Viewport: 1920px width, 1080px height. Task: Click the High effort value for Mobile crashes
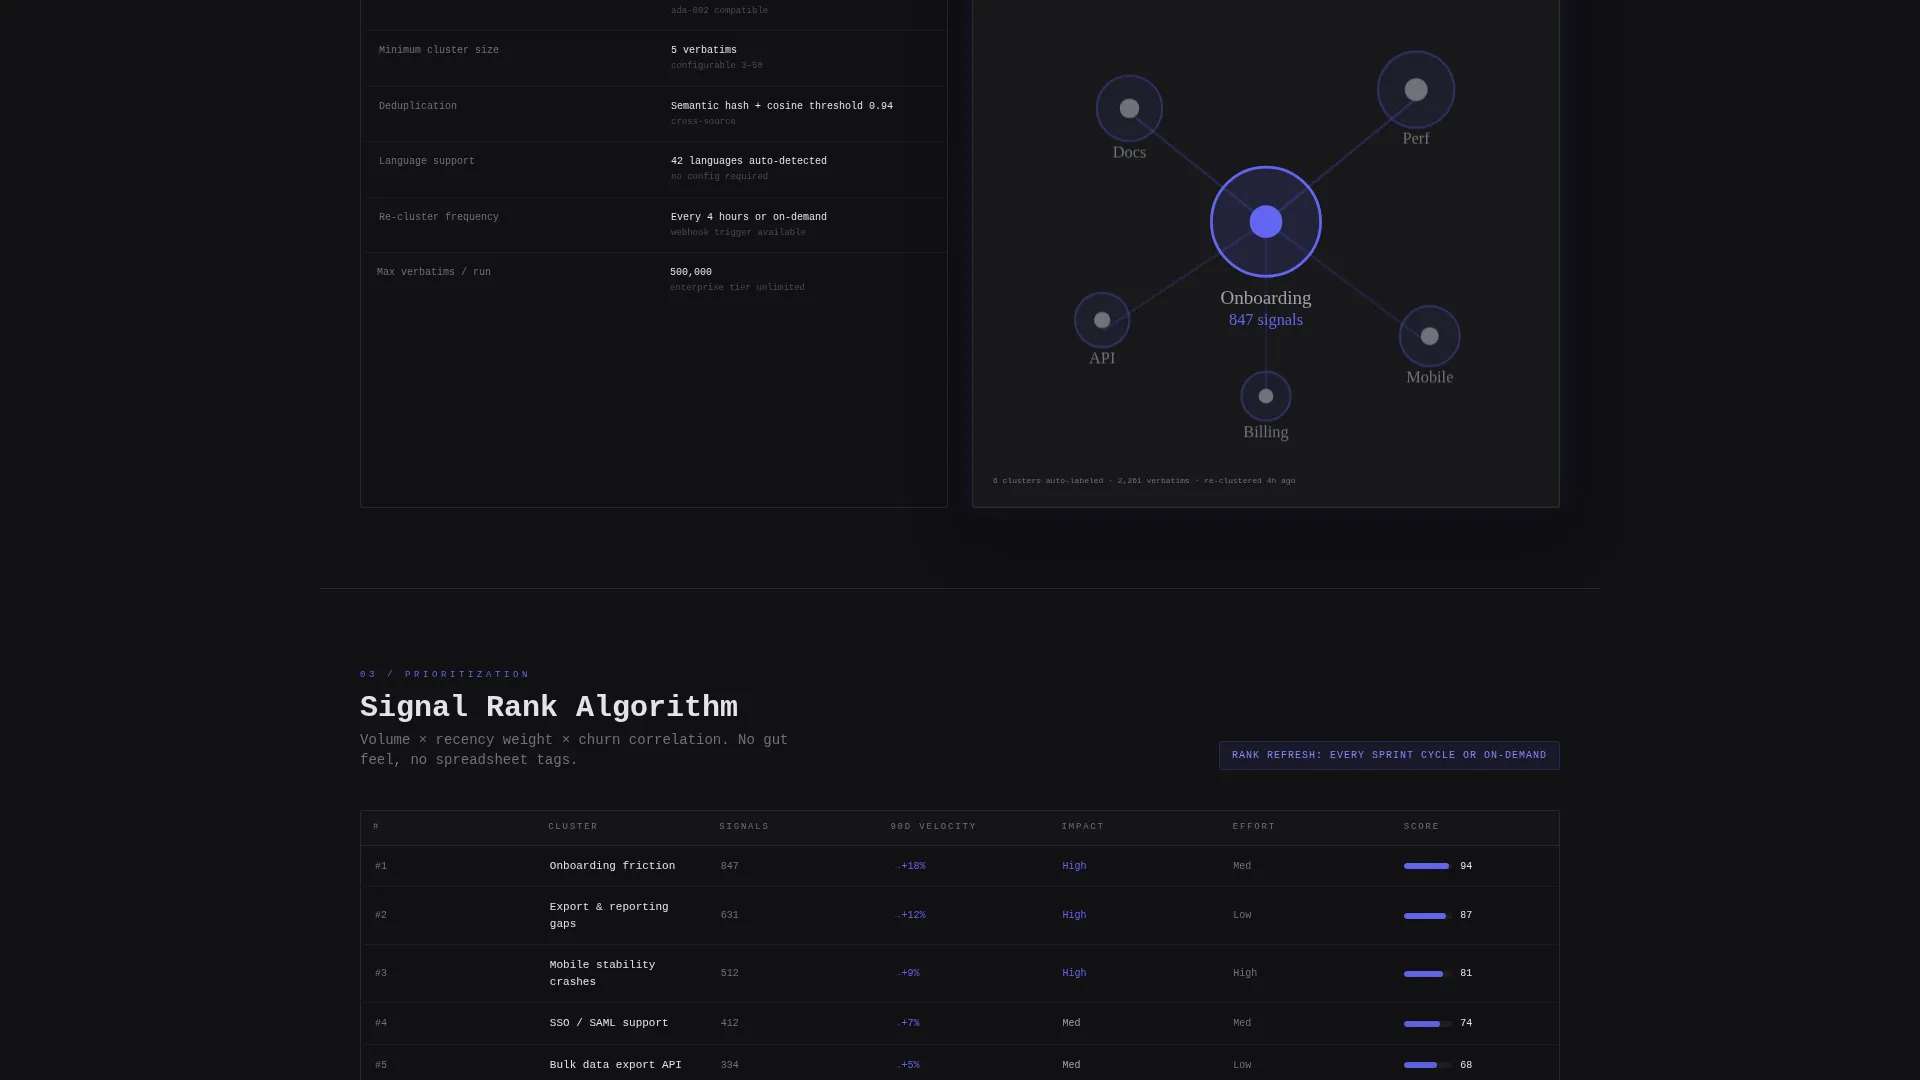(1244, 973)
